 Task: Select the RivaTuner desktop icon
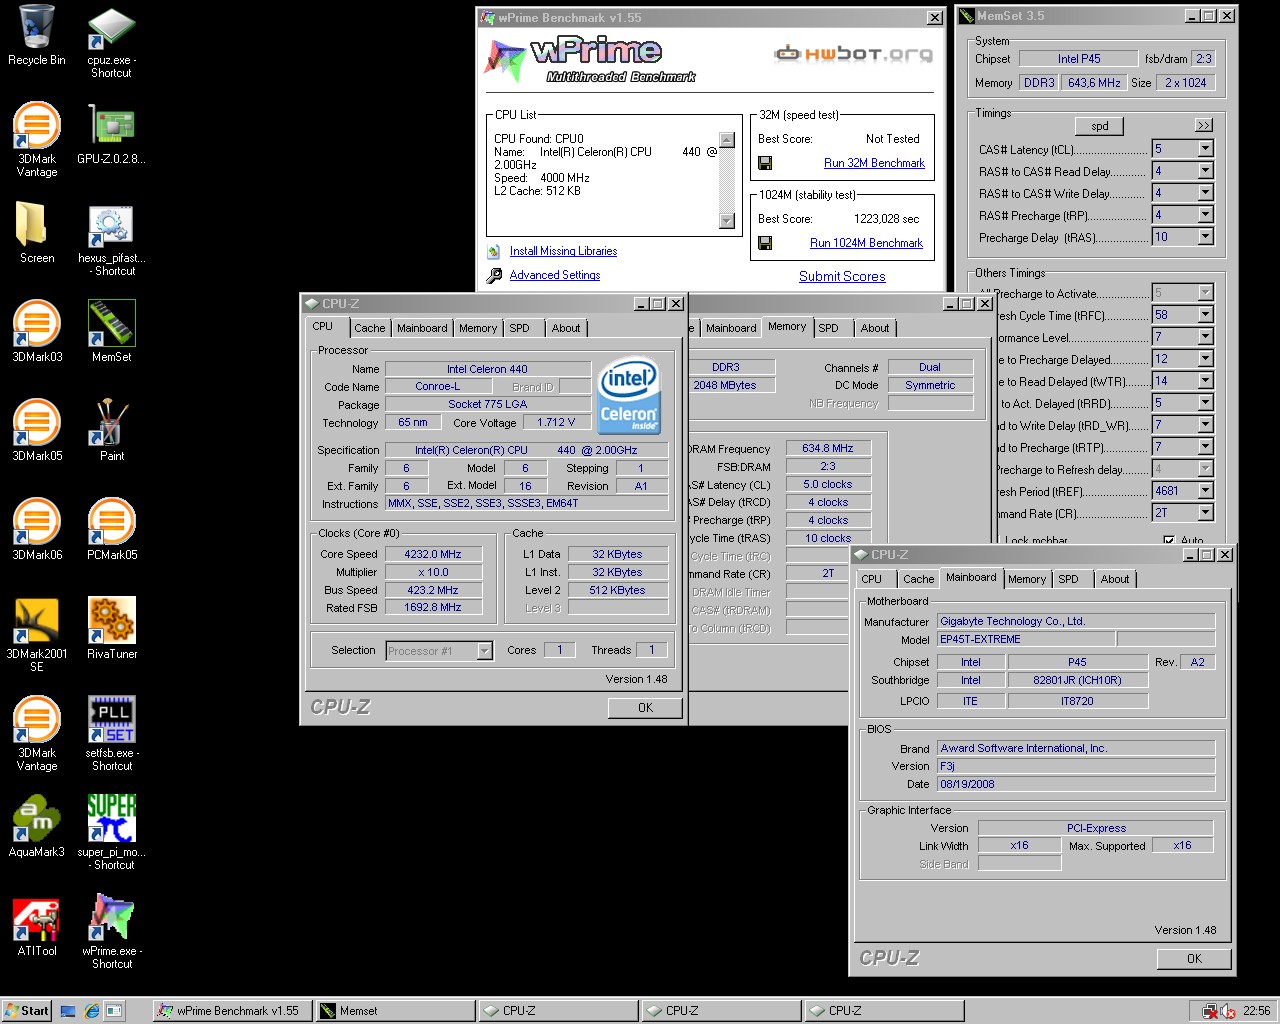111,621
